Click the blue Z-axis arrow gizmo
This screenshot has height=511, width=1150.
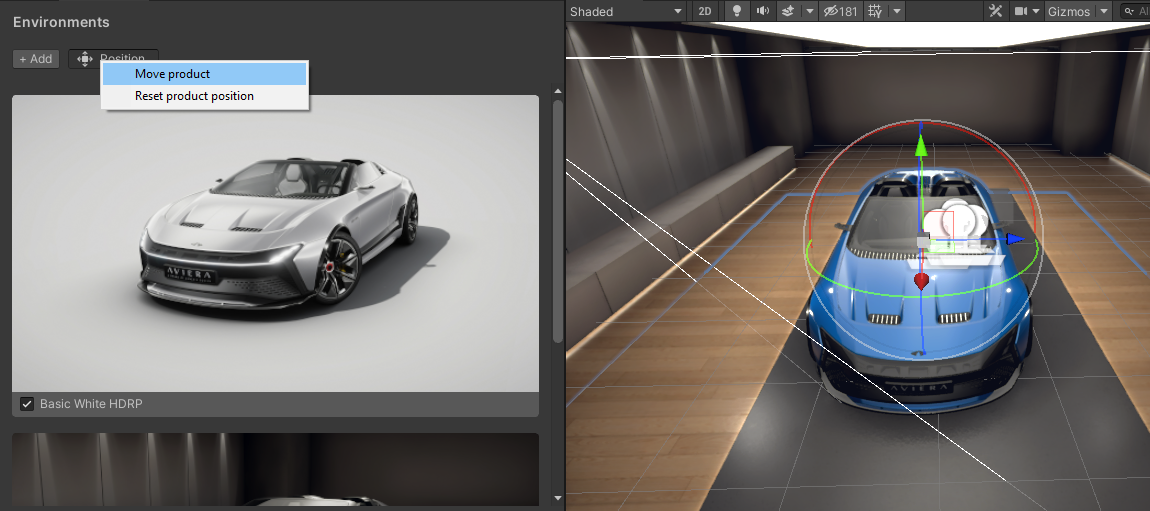(x=1014, y=239)
